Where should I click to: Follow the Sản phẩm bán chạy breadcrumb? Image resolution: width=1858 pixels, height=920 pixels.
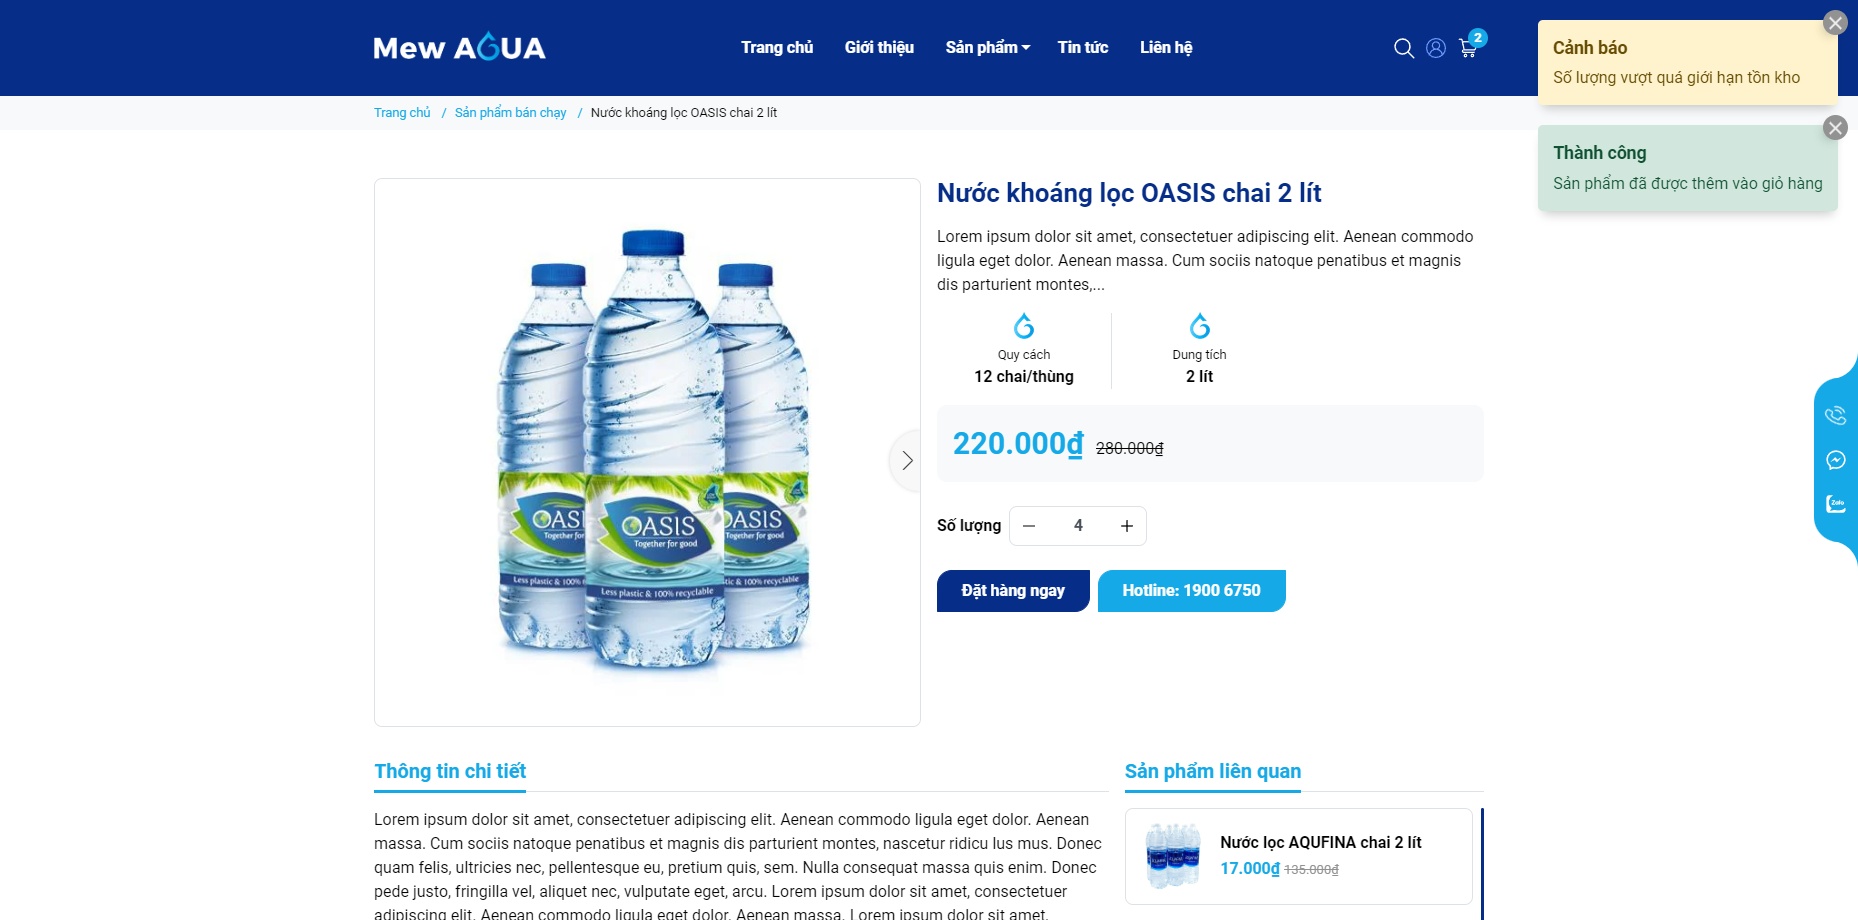point(510,113)
